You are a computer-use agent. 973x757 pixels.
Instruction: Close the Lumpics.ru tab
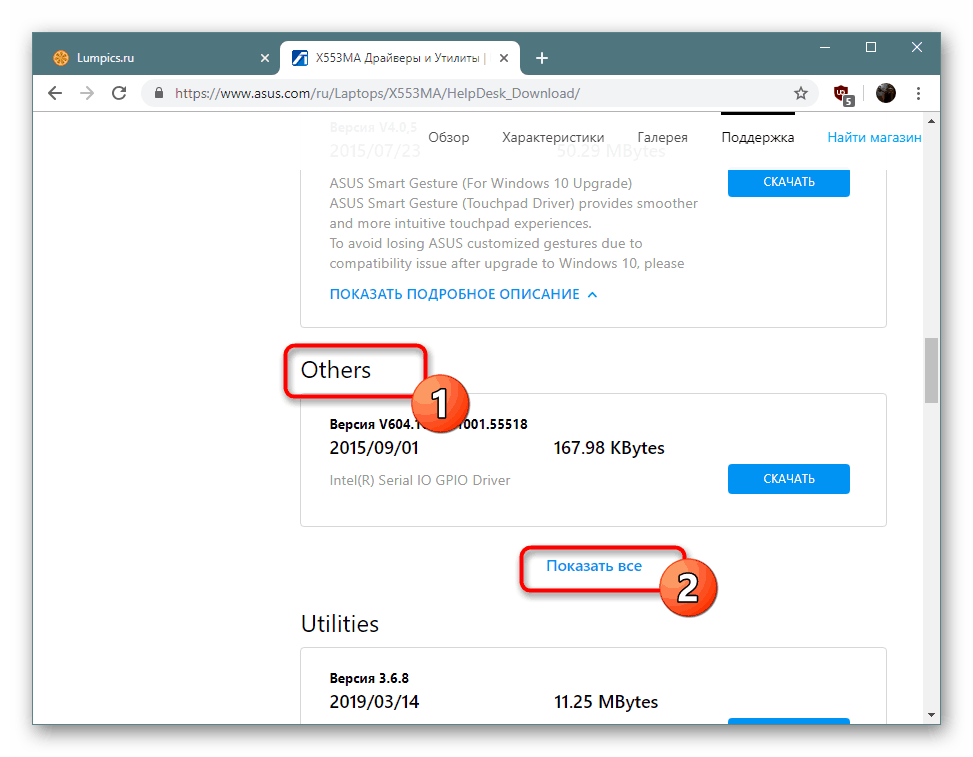[x=265, y=58]
